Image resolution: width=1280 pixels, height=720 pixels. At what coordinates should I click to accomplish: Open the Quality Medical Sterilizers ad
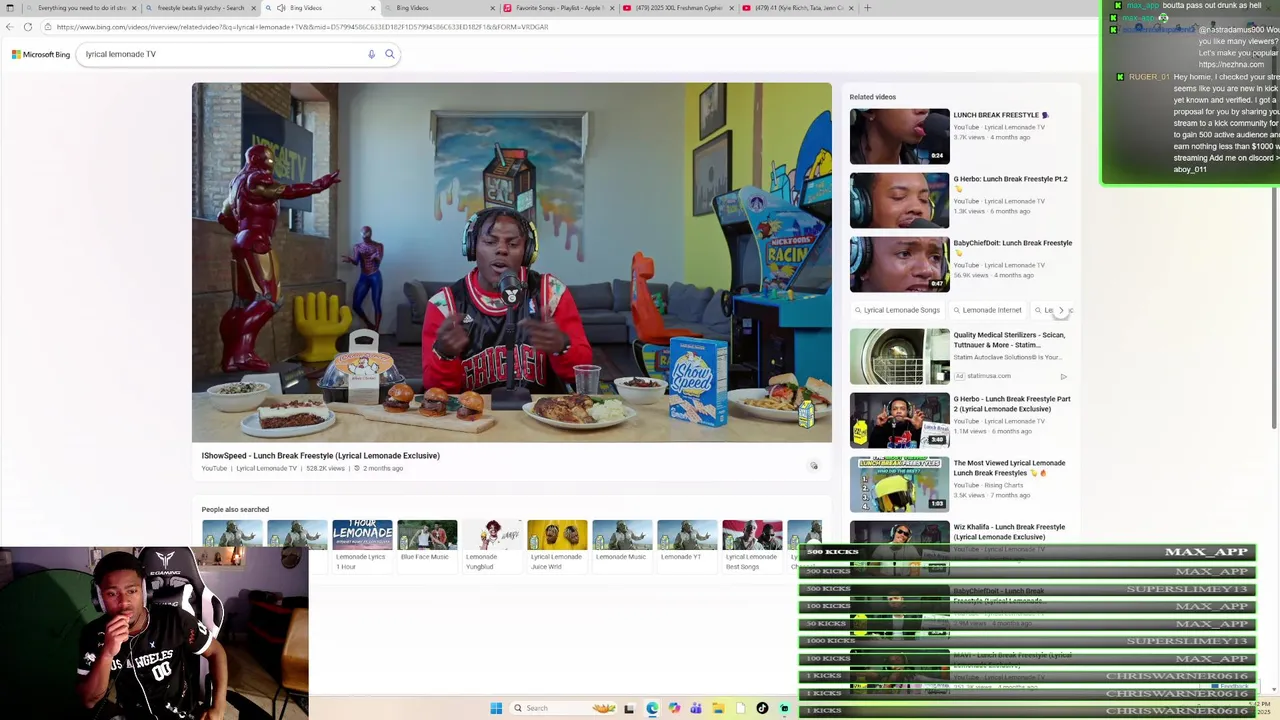(x=1009, y=340)
